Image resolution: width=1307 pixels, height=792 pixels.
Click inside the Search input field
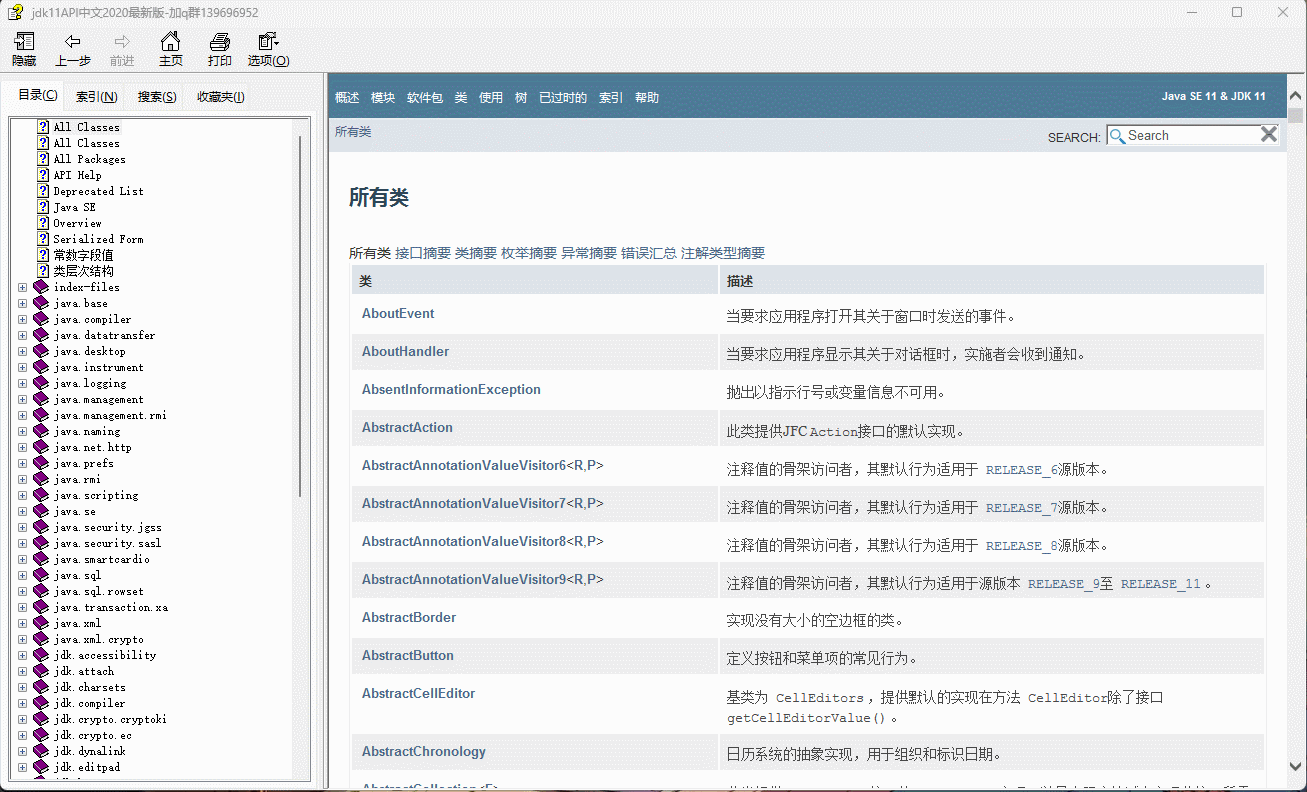1190,135
